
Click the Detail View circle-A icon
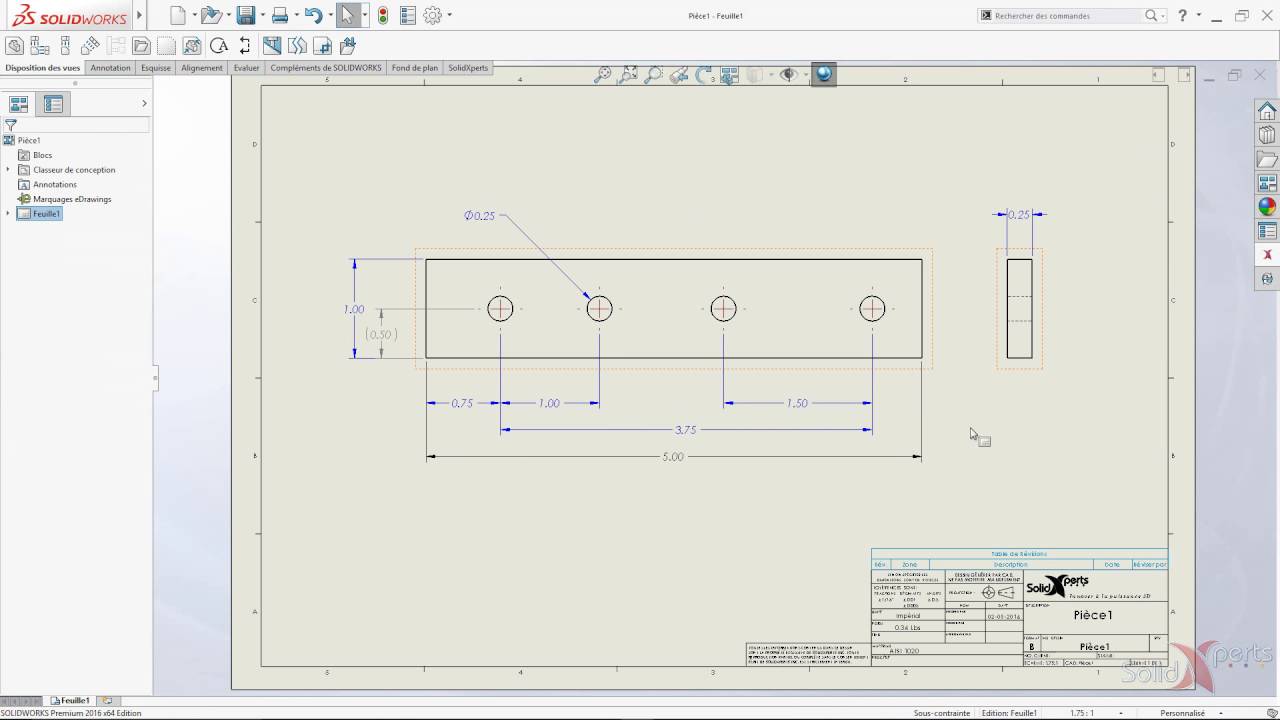[x=218, y=46]
